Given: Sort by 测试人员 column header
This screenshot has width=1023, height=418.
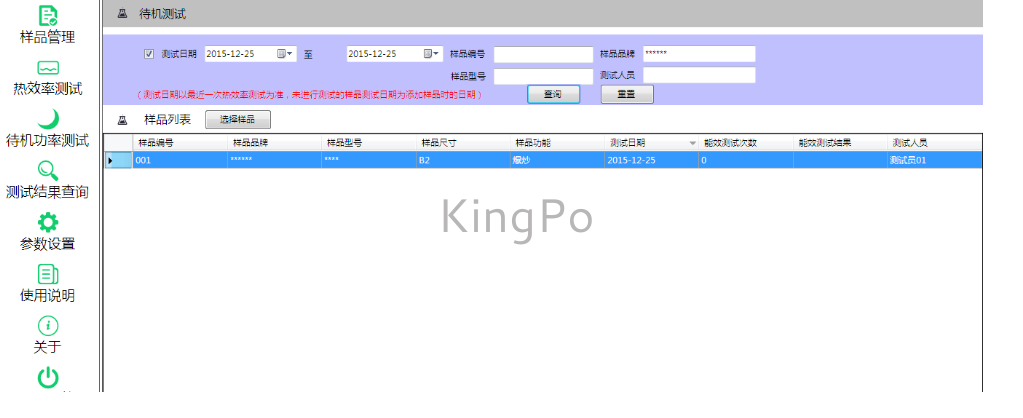Looking at the screenshot, I should [x=934, y=143].
